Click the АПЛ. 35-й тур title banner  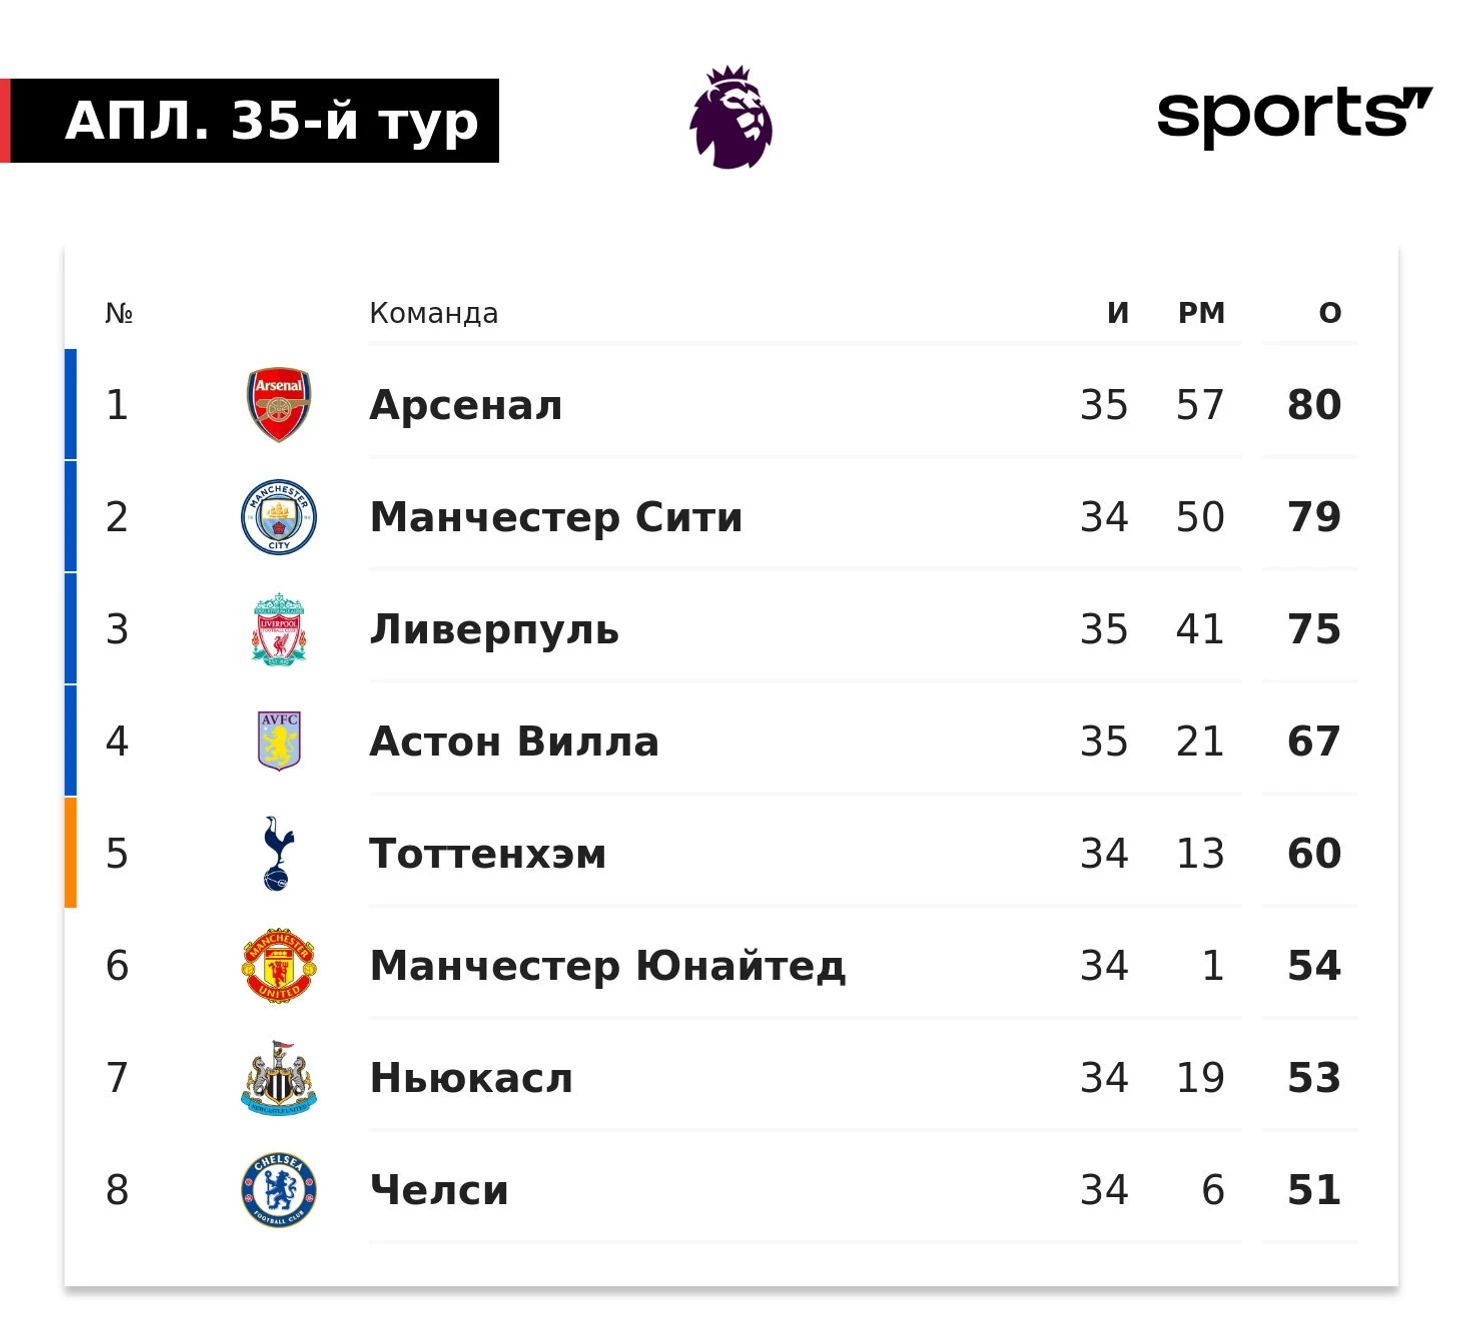point(250,120)
